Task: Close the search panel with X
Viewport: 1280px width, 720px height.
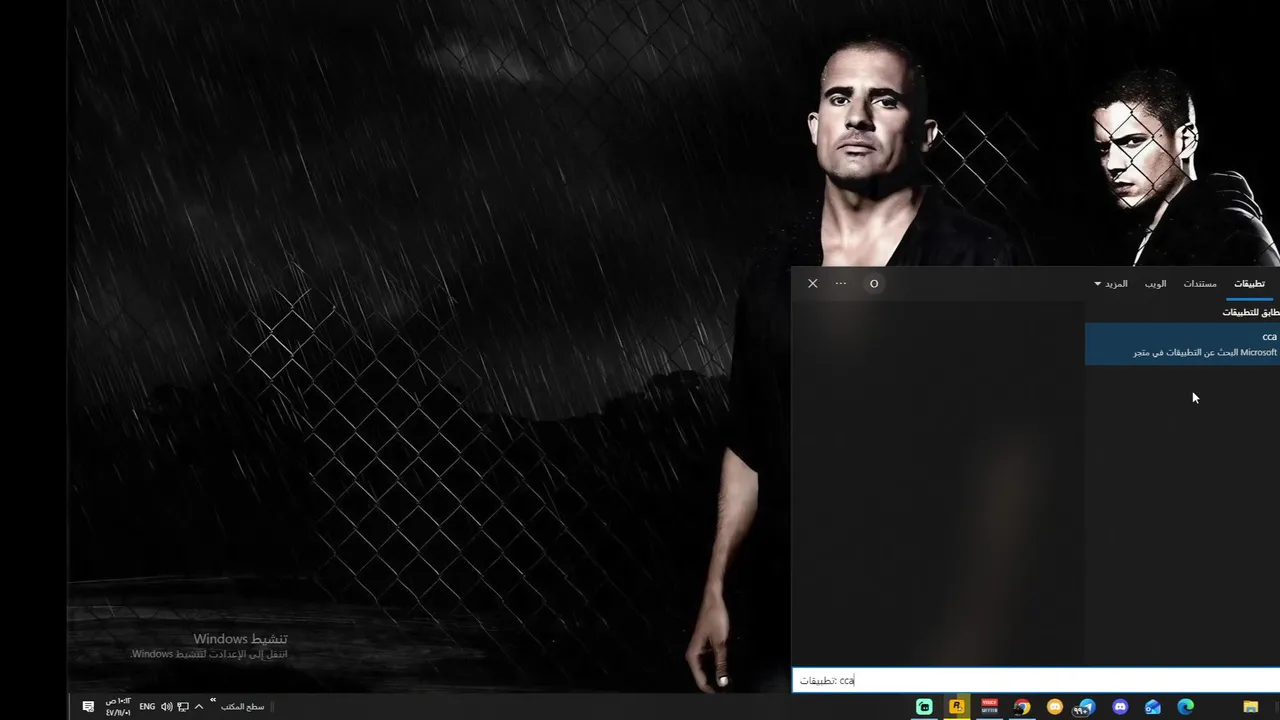Action: coord(813,284)
